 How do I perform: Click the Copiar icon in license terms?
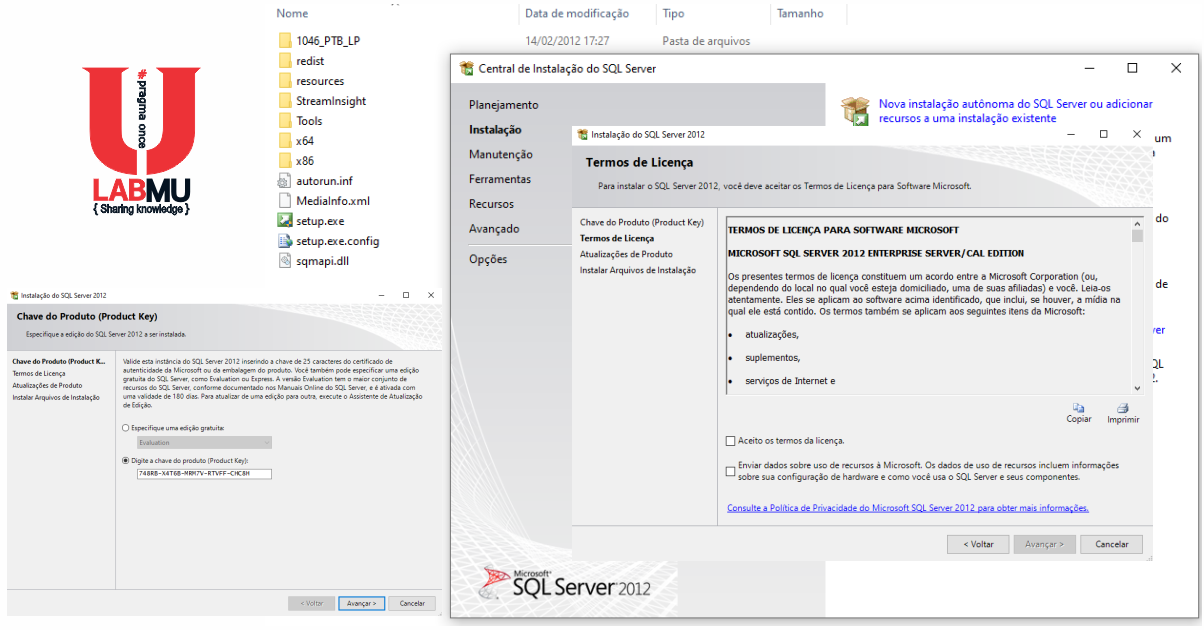click(1079, 408)
